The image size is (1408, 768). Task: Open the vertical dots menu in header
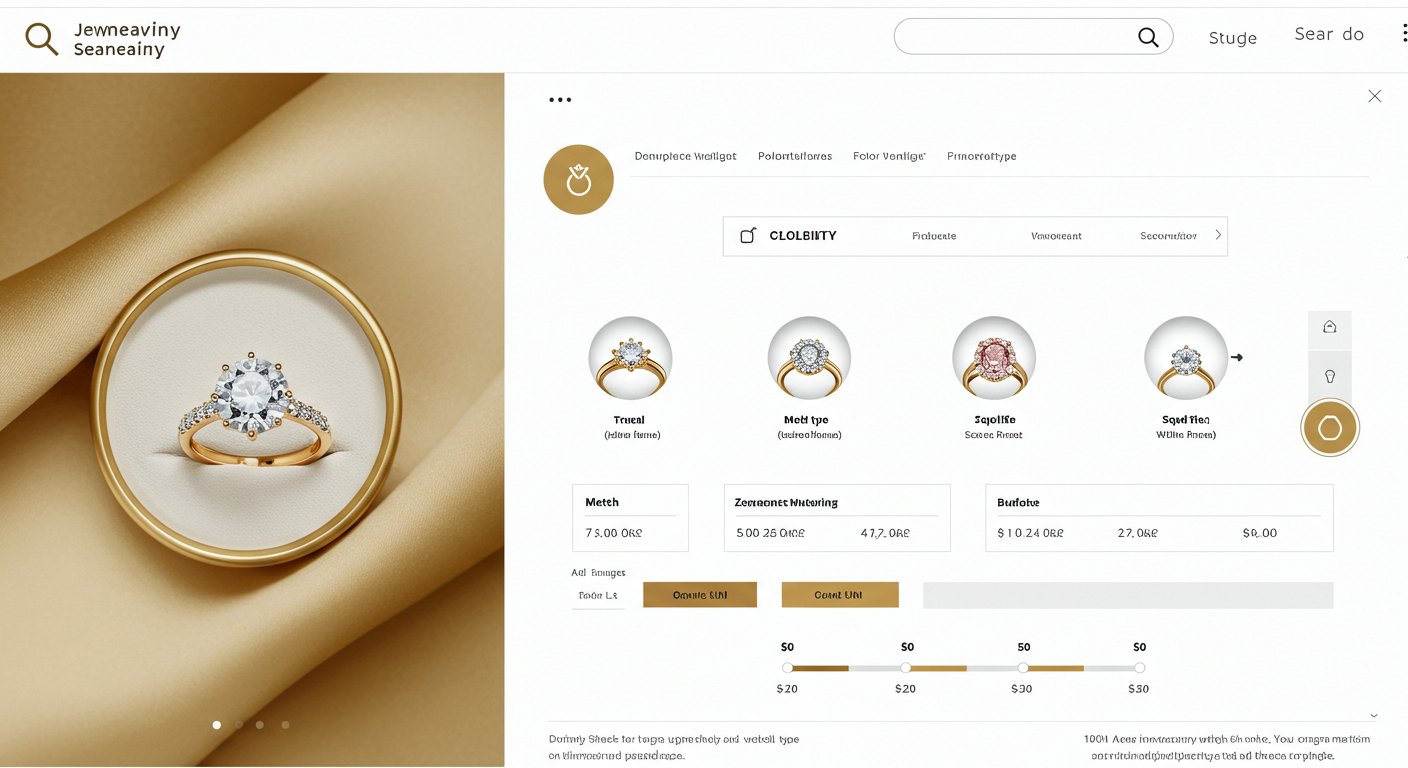click(1404, 33)
